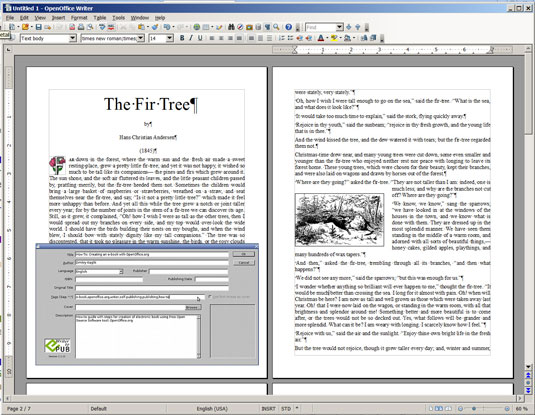The image size is (535, 415).
Task: Set justified text alignment
Action: [240, 38]
